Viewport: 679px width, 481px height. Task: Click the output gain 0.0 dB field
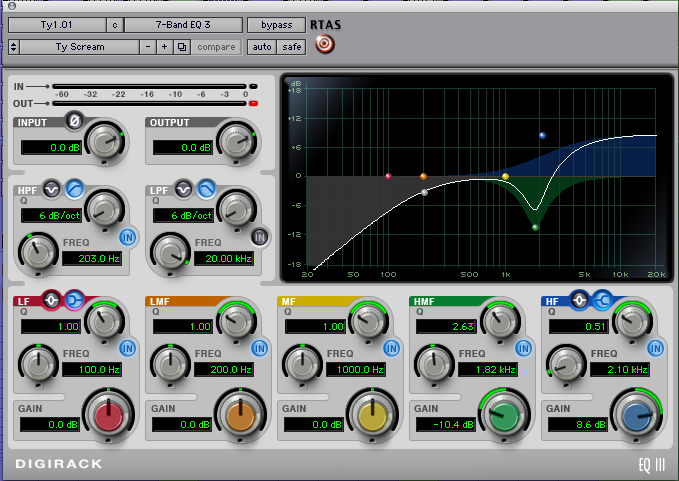pyautogui.click(x=183, y=148)
